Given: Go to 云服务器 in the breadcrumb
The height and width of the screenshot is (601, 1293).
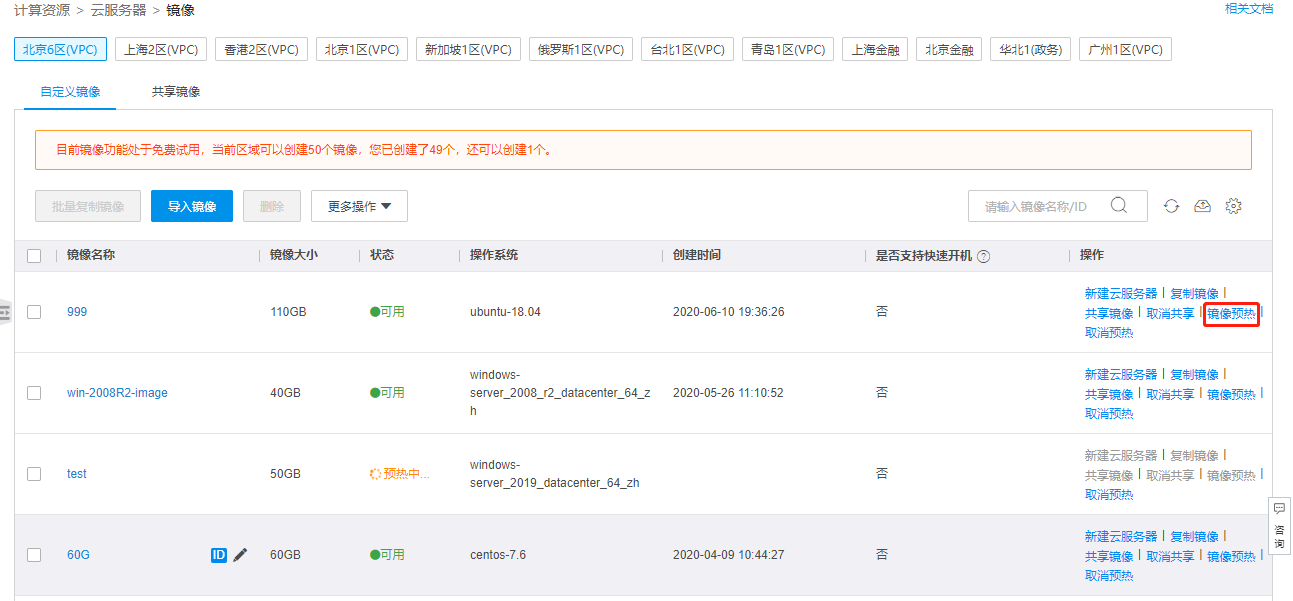Looking at the screenshot, I should pos(118,10).
